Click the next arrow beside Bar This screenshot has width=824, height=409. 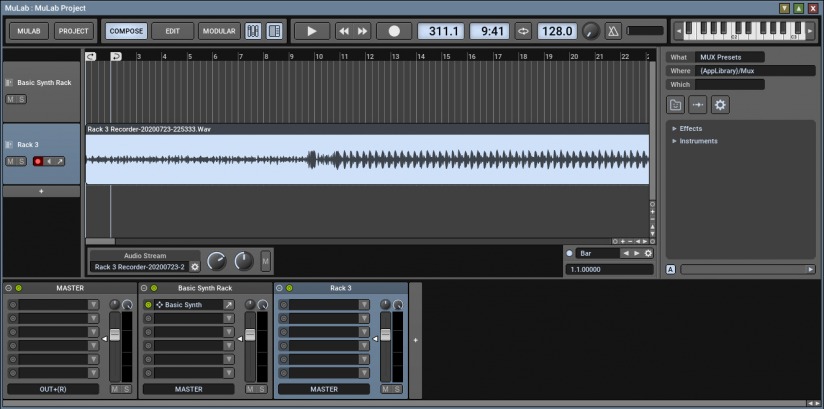click(636, 253)
